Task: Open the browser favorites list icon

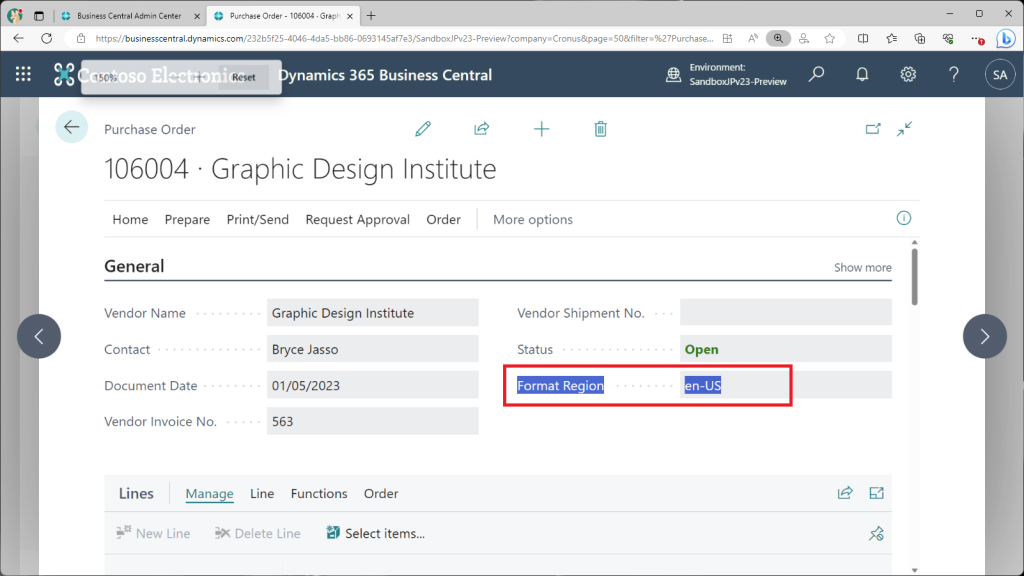Action: (891, 39)
